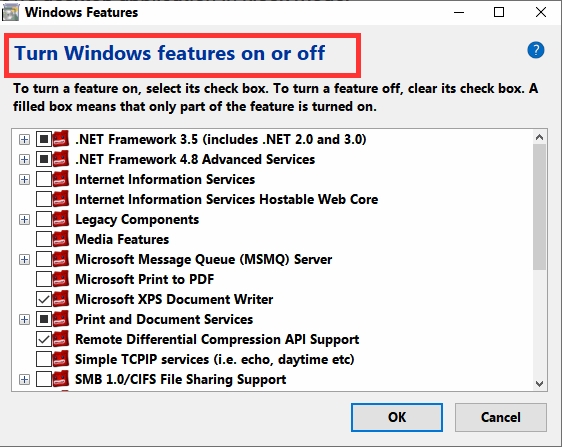Viewport: 563px width, 448px height.
Task: Select Internet Information Services Hostable Web Core text
Action: 227,199
